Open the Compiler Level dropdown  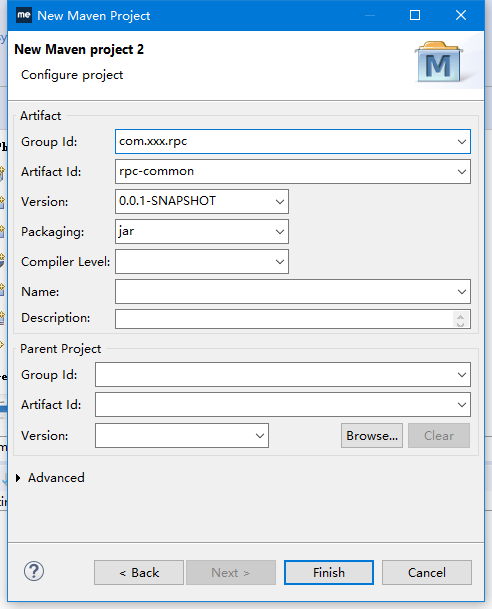click(x=280, y=262)
